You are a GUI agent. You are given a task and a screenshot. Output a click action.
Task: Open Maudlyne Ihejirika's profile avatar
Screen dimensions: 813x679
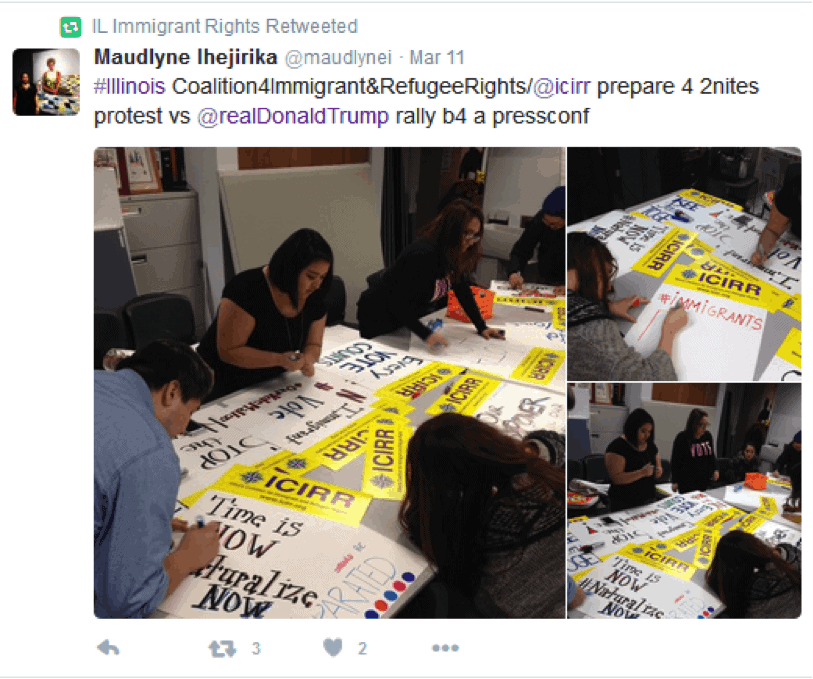pyautogui.click(x=46, y=82)
